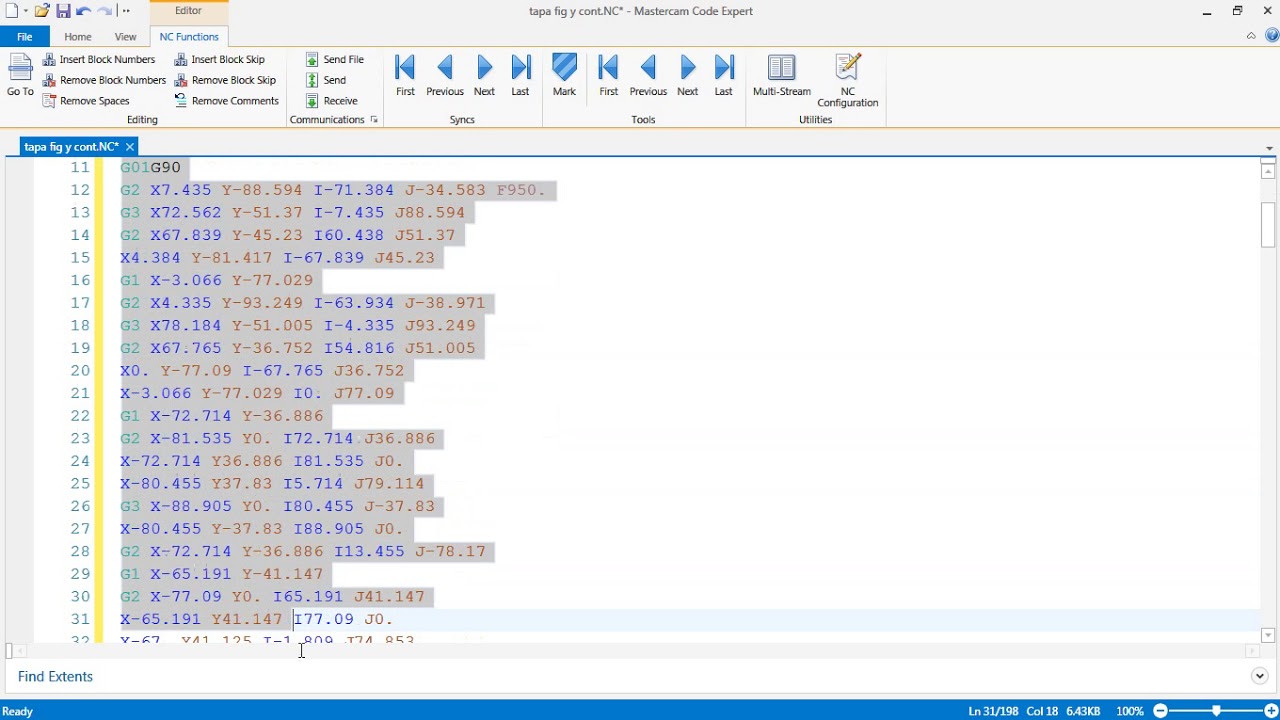Screen dimensions: 1280x720
Task: Save file with the floppy disk icon
Action: tap(63, 11)
